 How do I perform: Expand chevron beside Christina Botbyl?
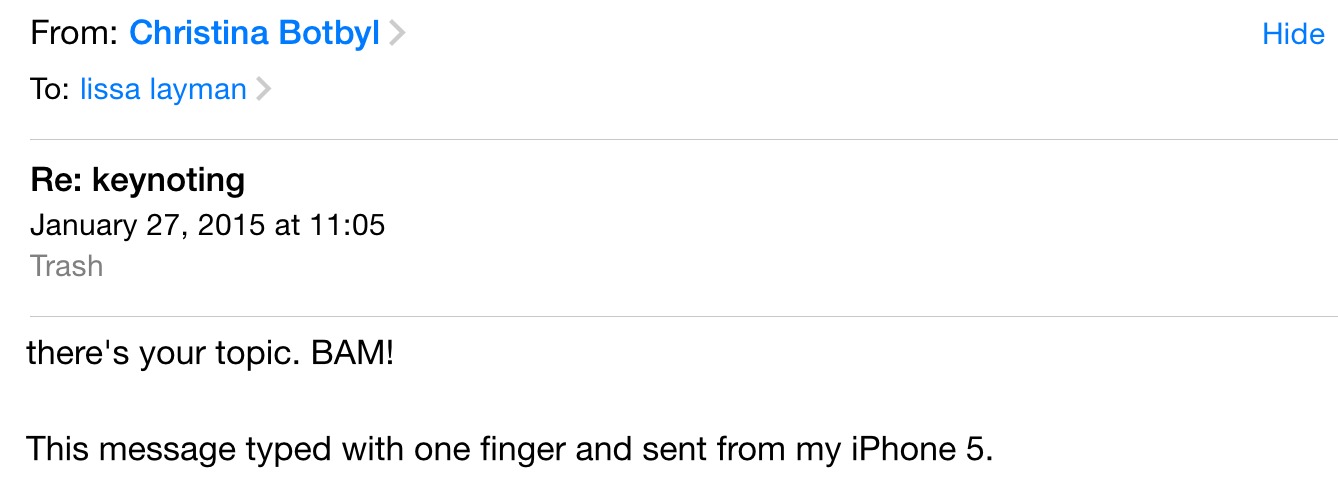[397, 34]
